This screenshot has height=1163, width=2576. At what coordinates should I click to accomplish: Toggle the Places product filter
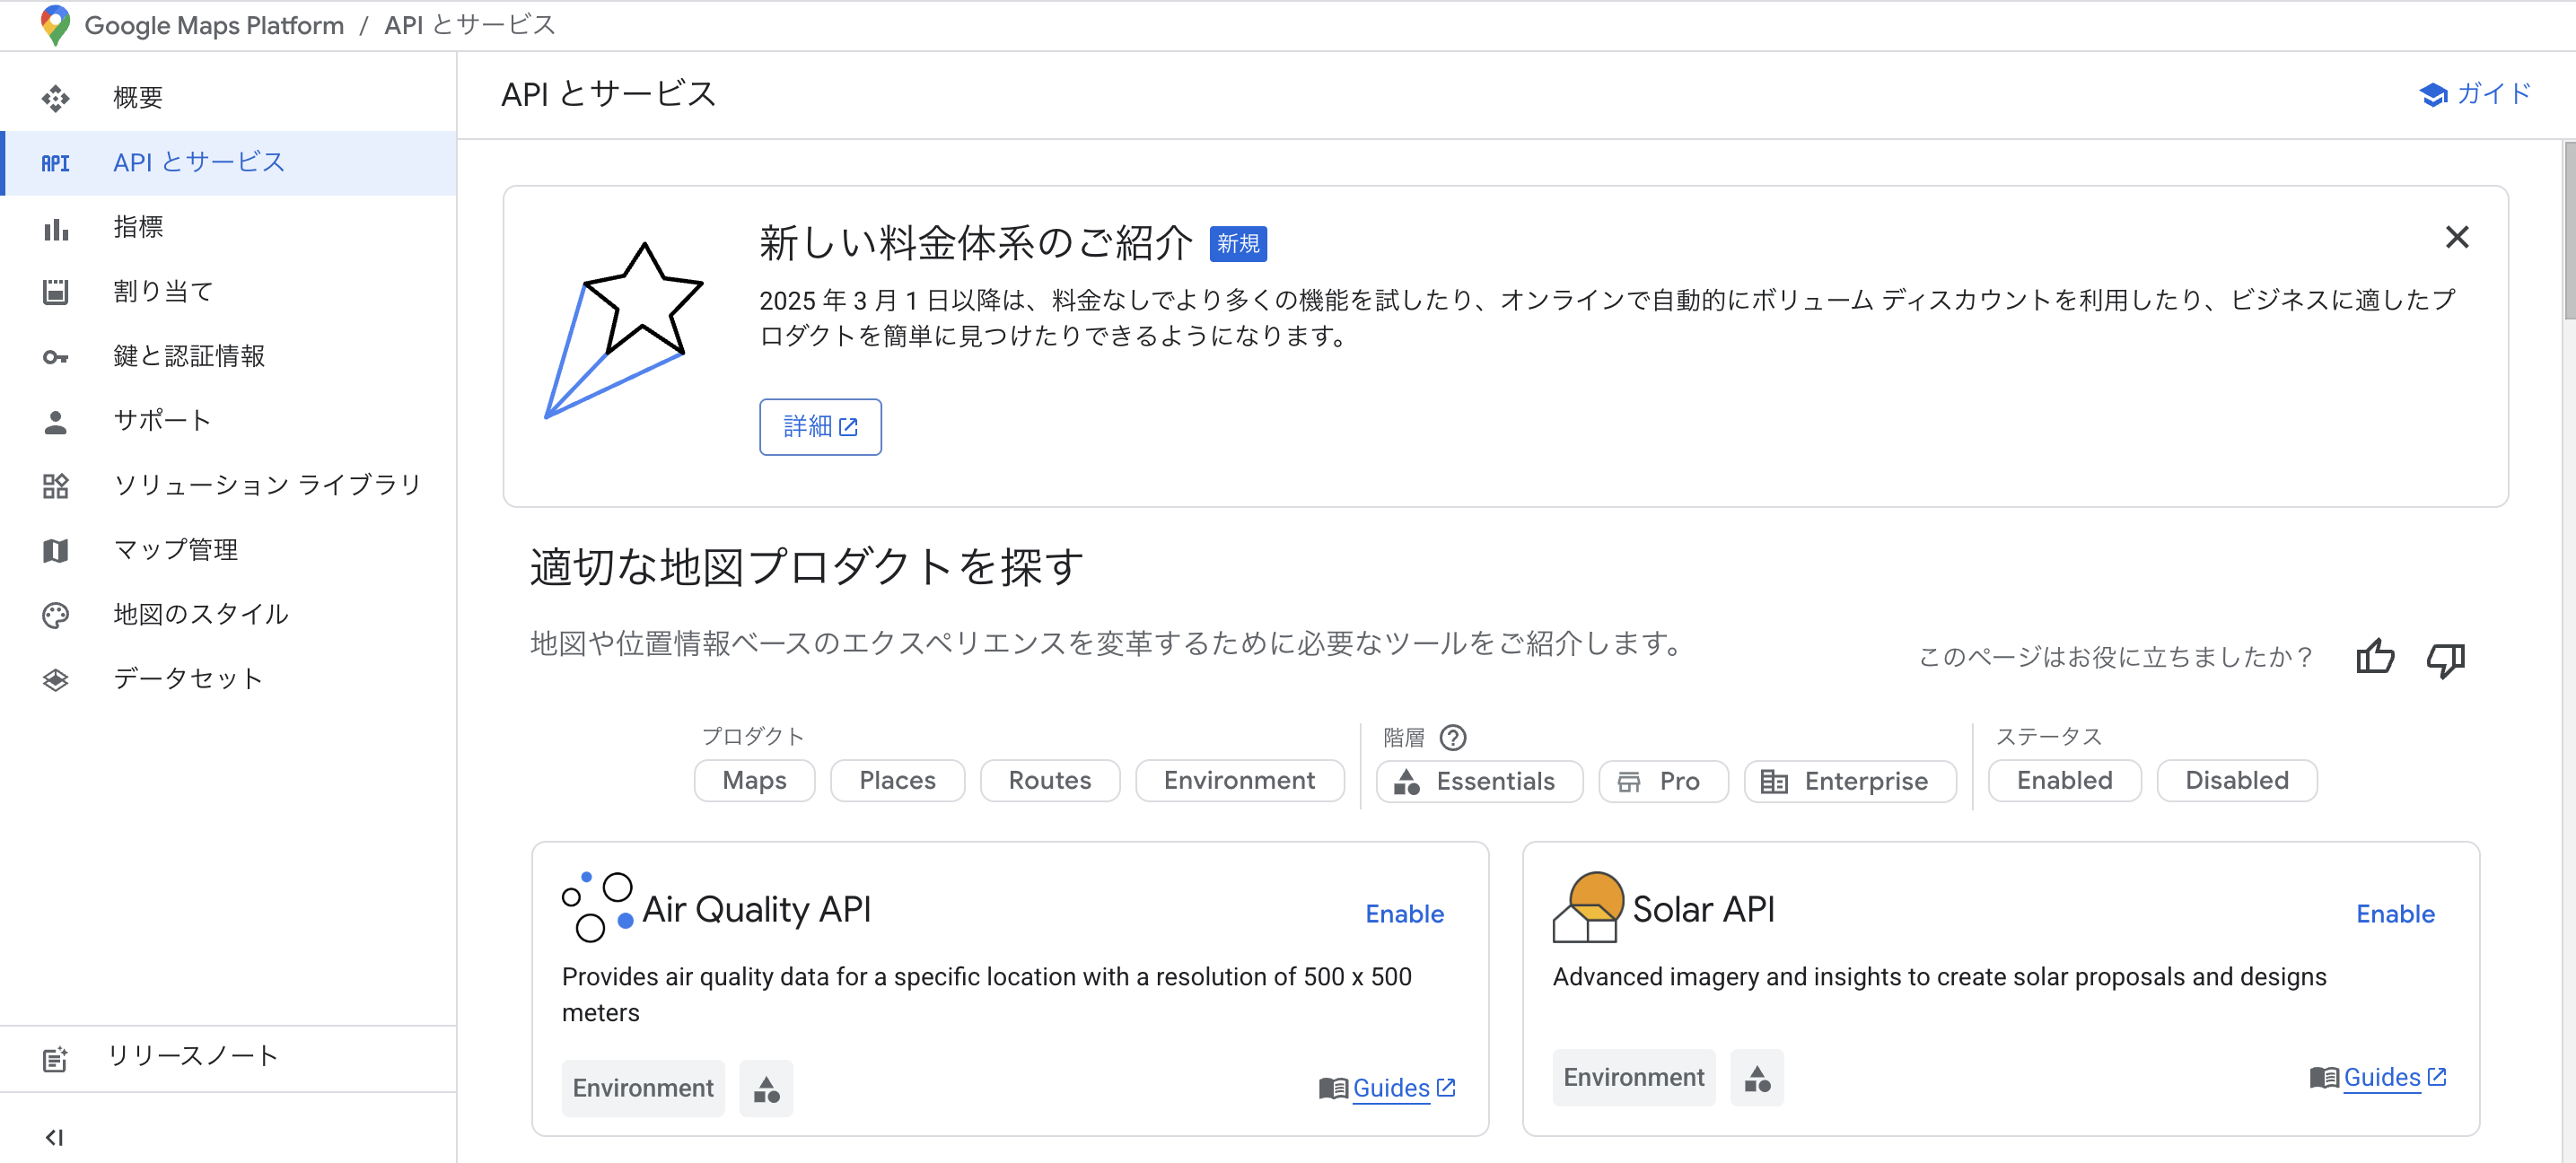[x=896, y=780]
